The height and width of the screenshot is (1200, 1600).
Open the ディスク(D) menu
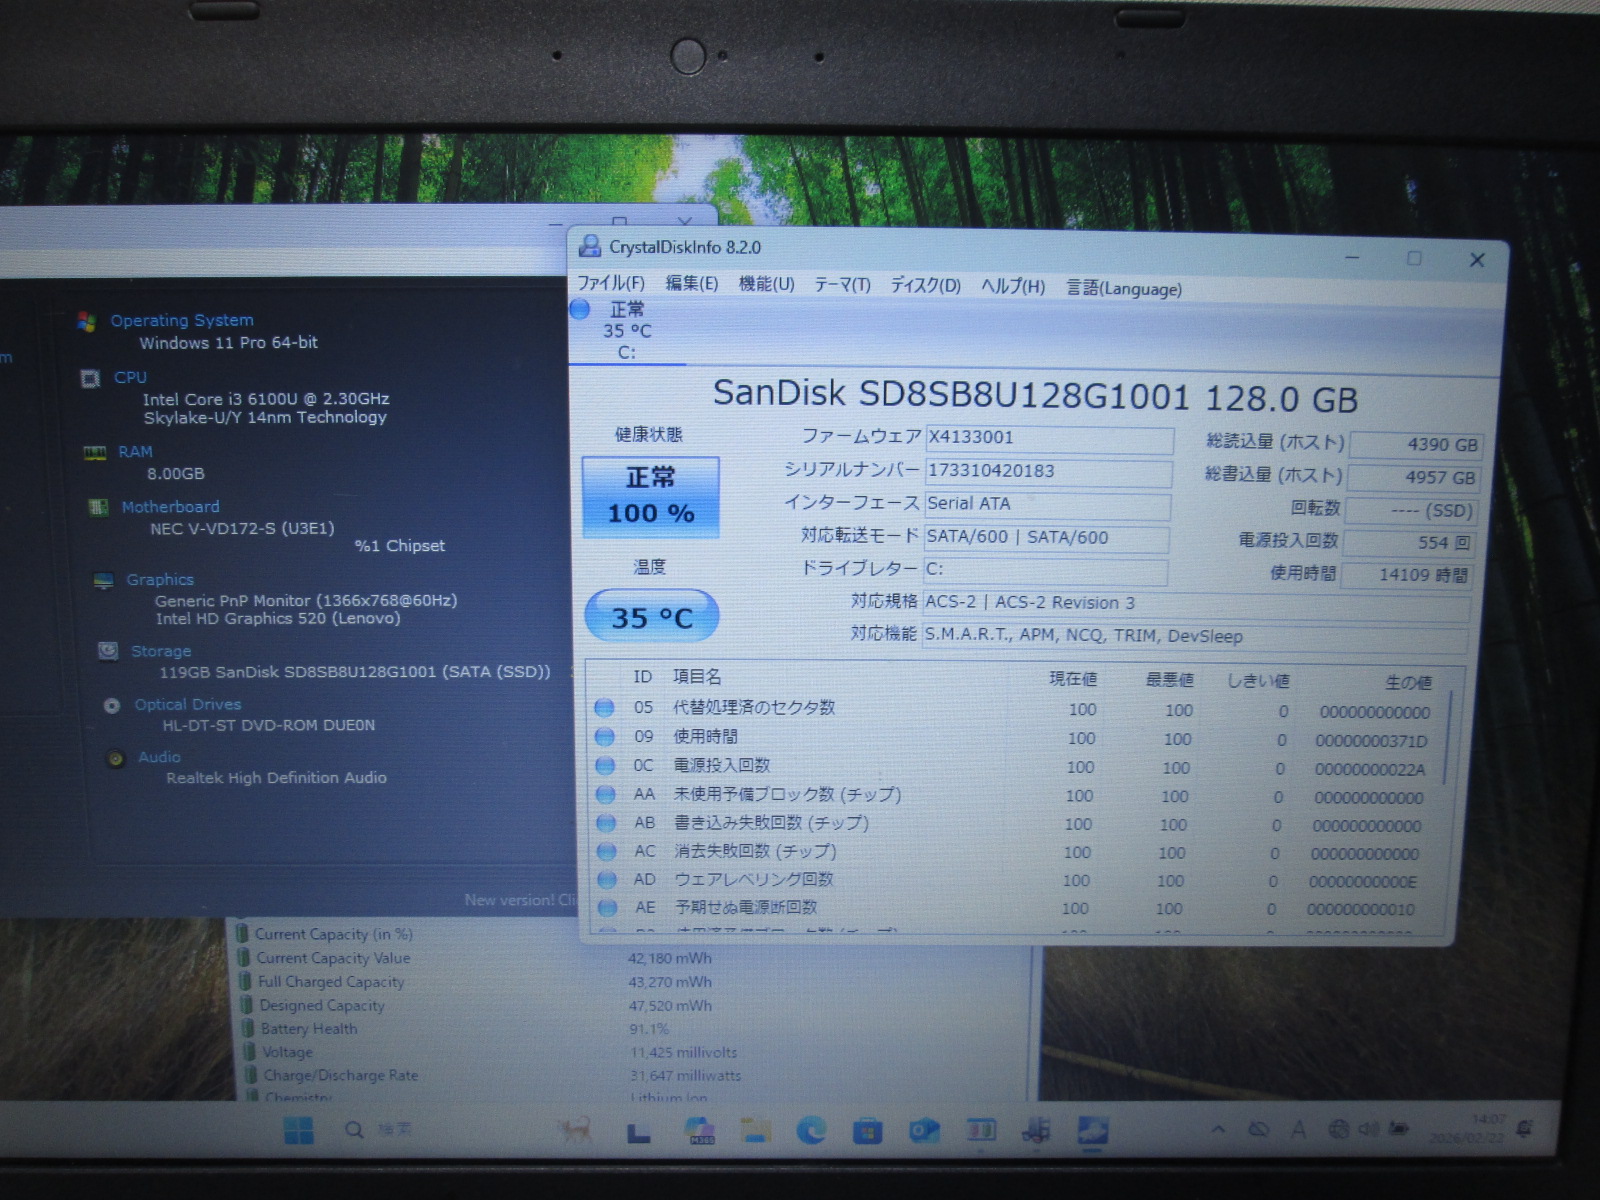[x=925, y=286]
